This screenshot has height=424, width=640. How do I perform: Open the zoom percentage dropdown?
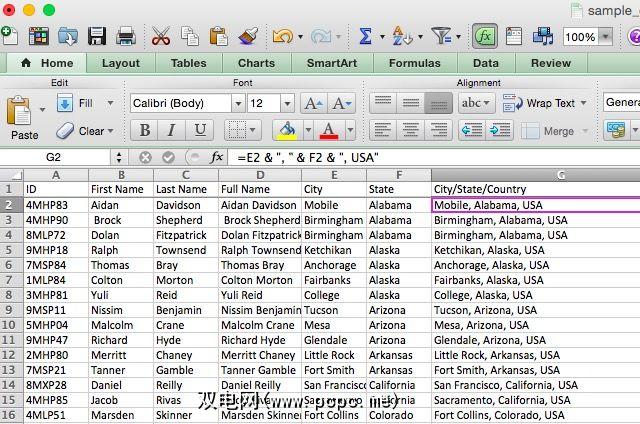(x=606, y=37)
